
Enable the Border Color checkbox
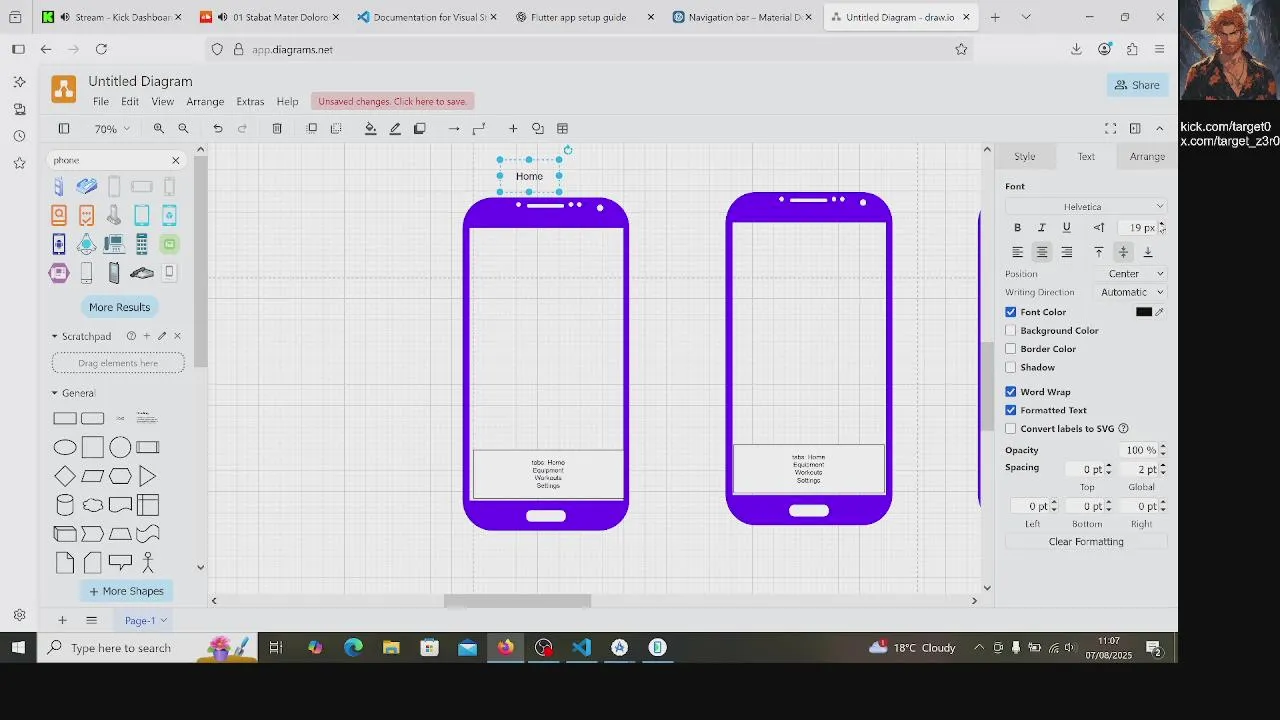(x=1011, y=349)
